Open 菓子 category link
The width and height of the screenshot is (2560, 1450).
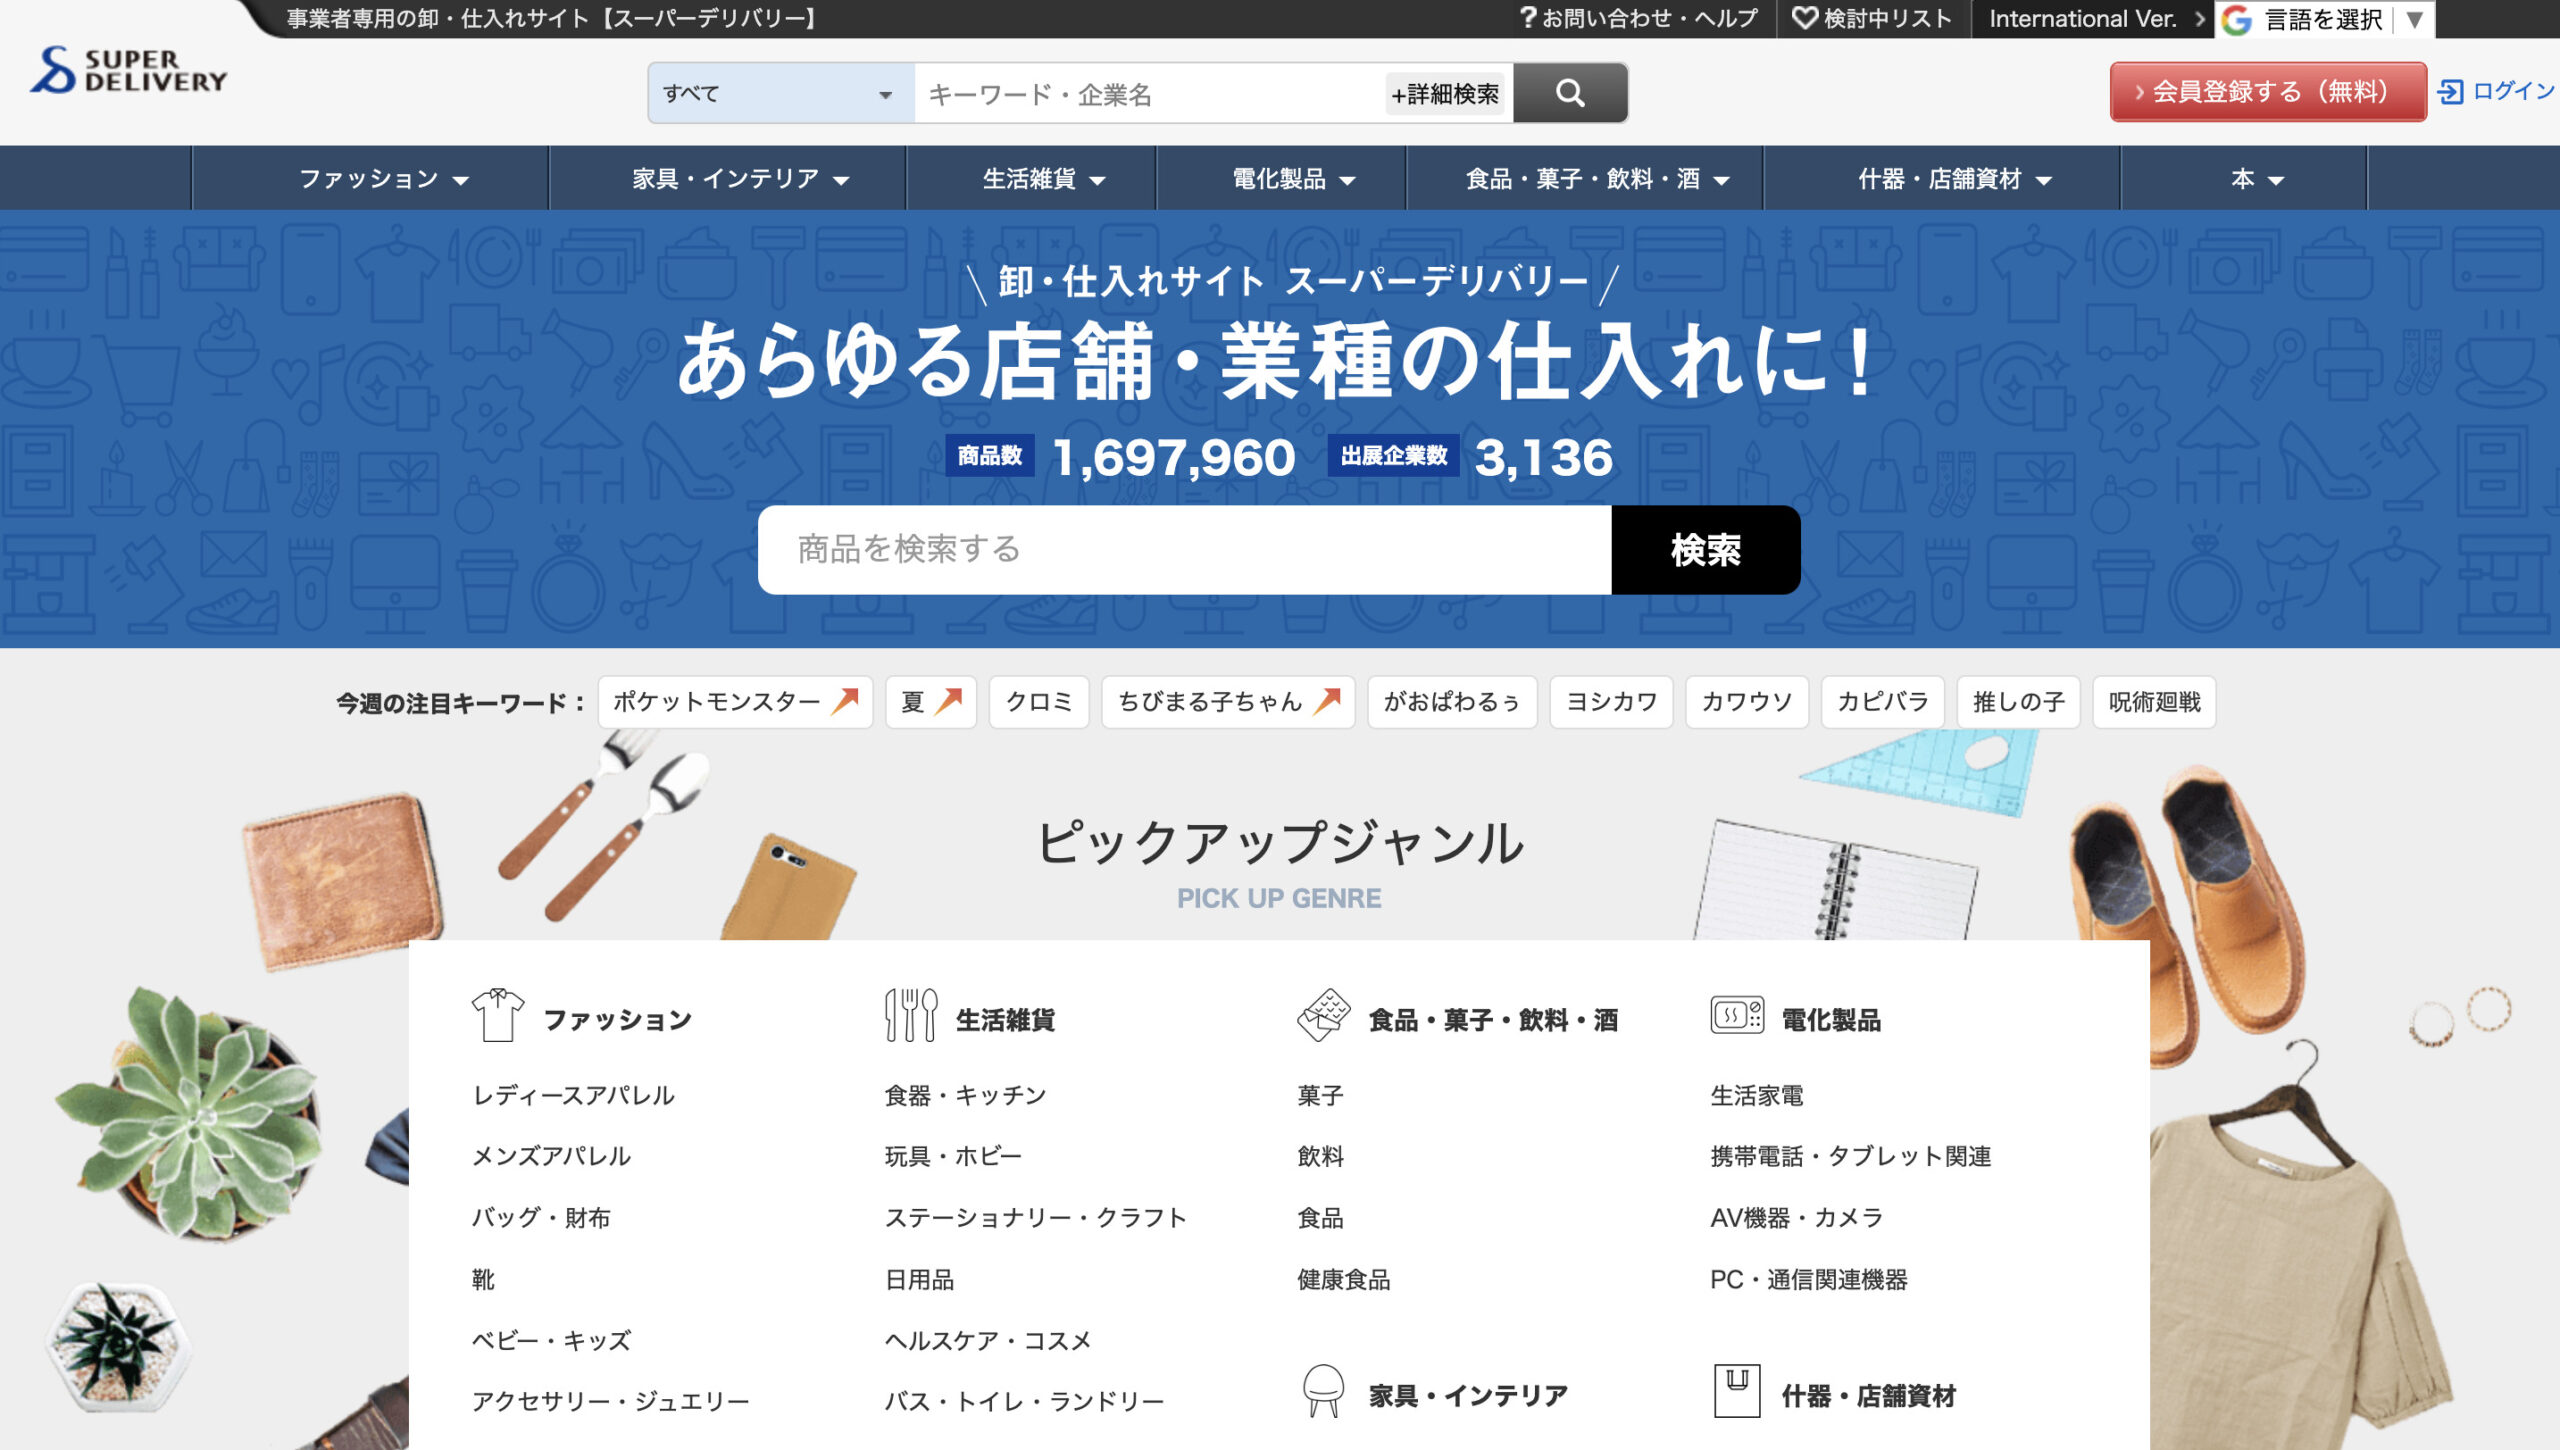click(1321, 1095)
